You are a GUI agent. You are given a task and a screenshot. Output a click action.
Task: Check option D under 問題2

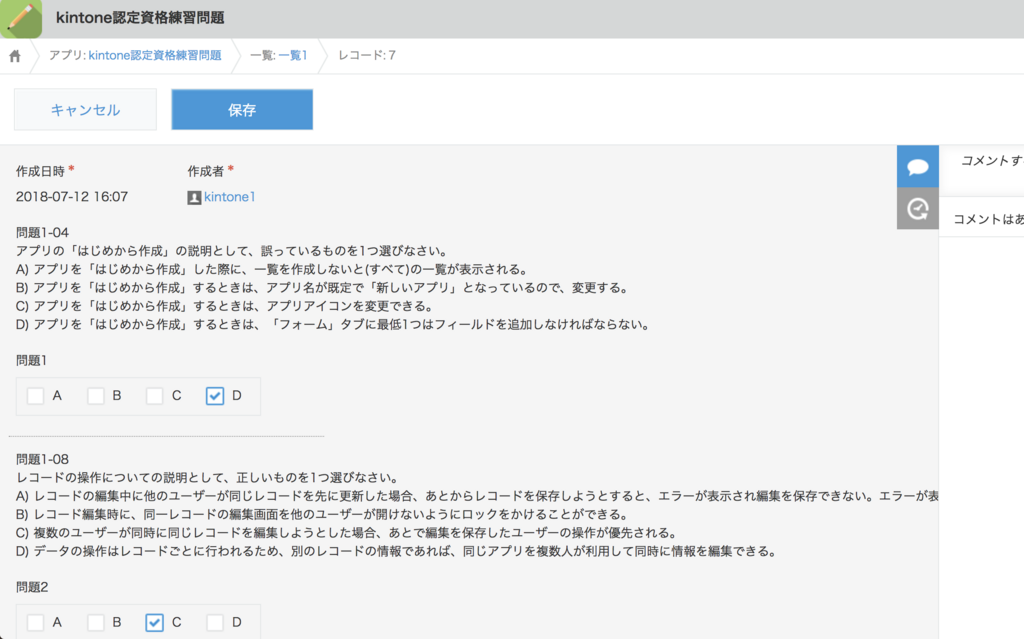tap(215, 623)
